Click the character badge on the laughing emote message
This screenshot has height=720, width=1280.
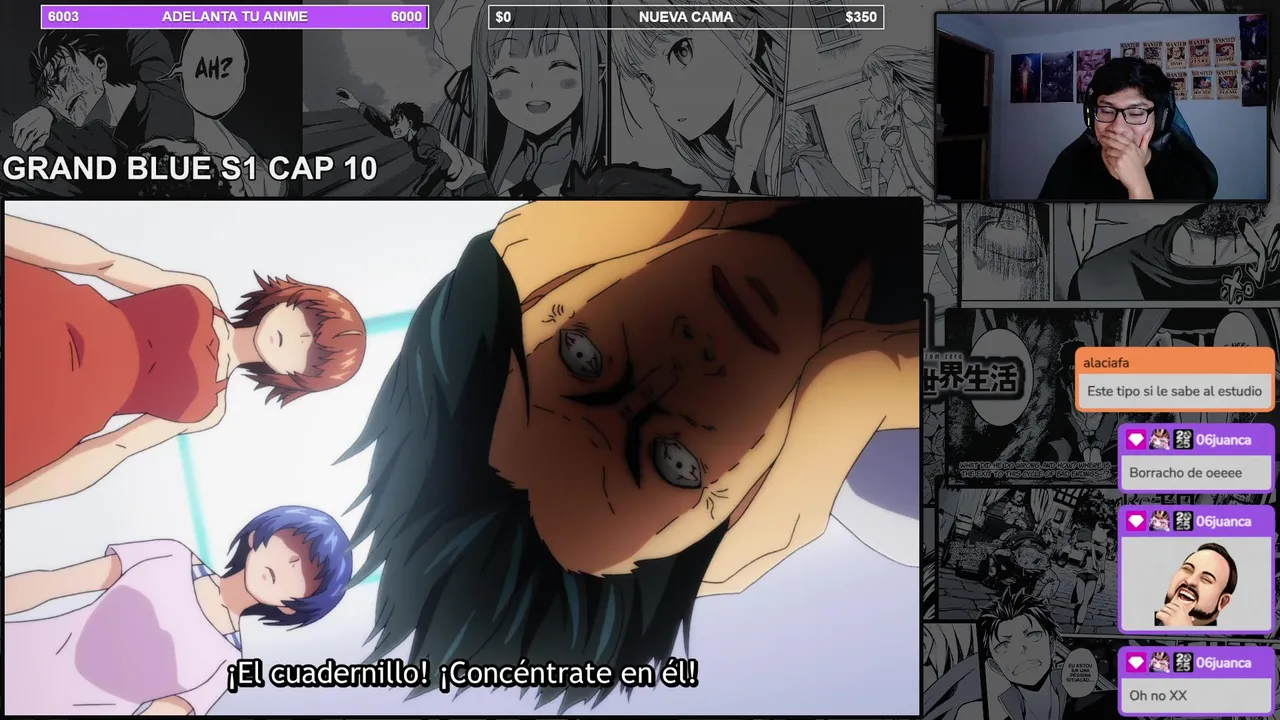coord(1159,521)
